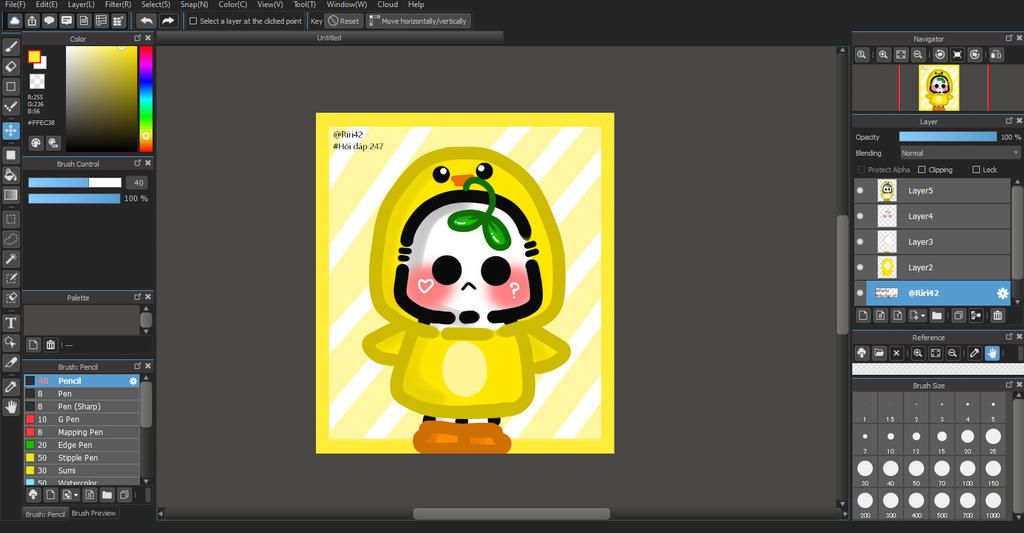The height and width of the screenshot is (533, 1024).
Task: Pick the rectangular Select tool
Action: click(11, 219)
